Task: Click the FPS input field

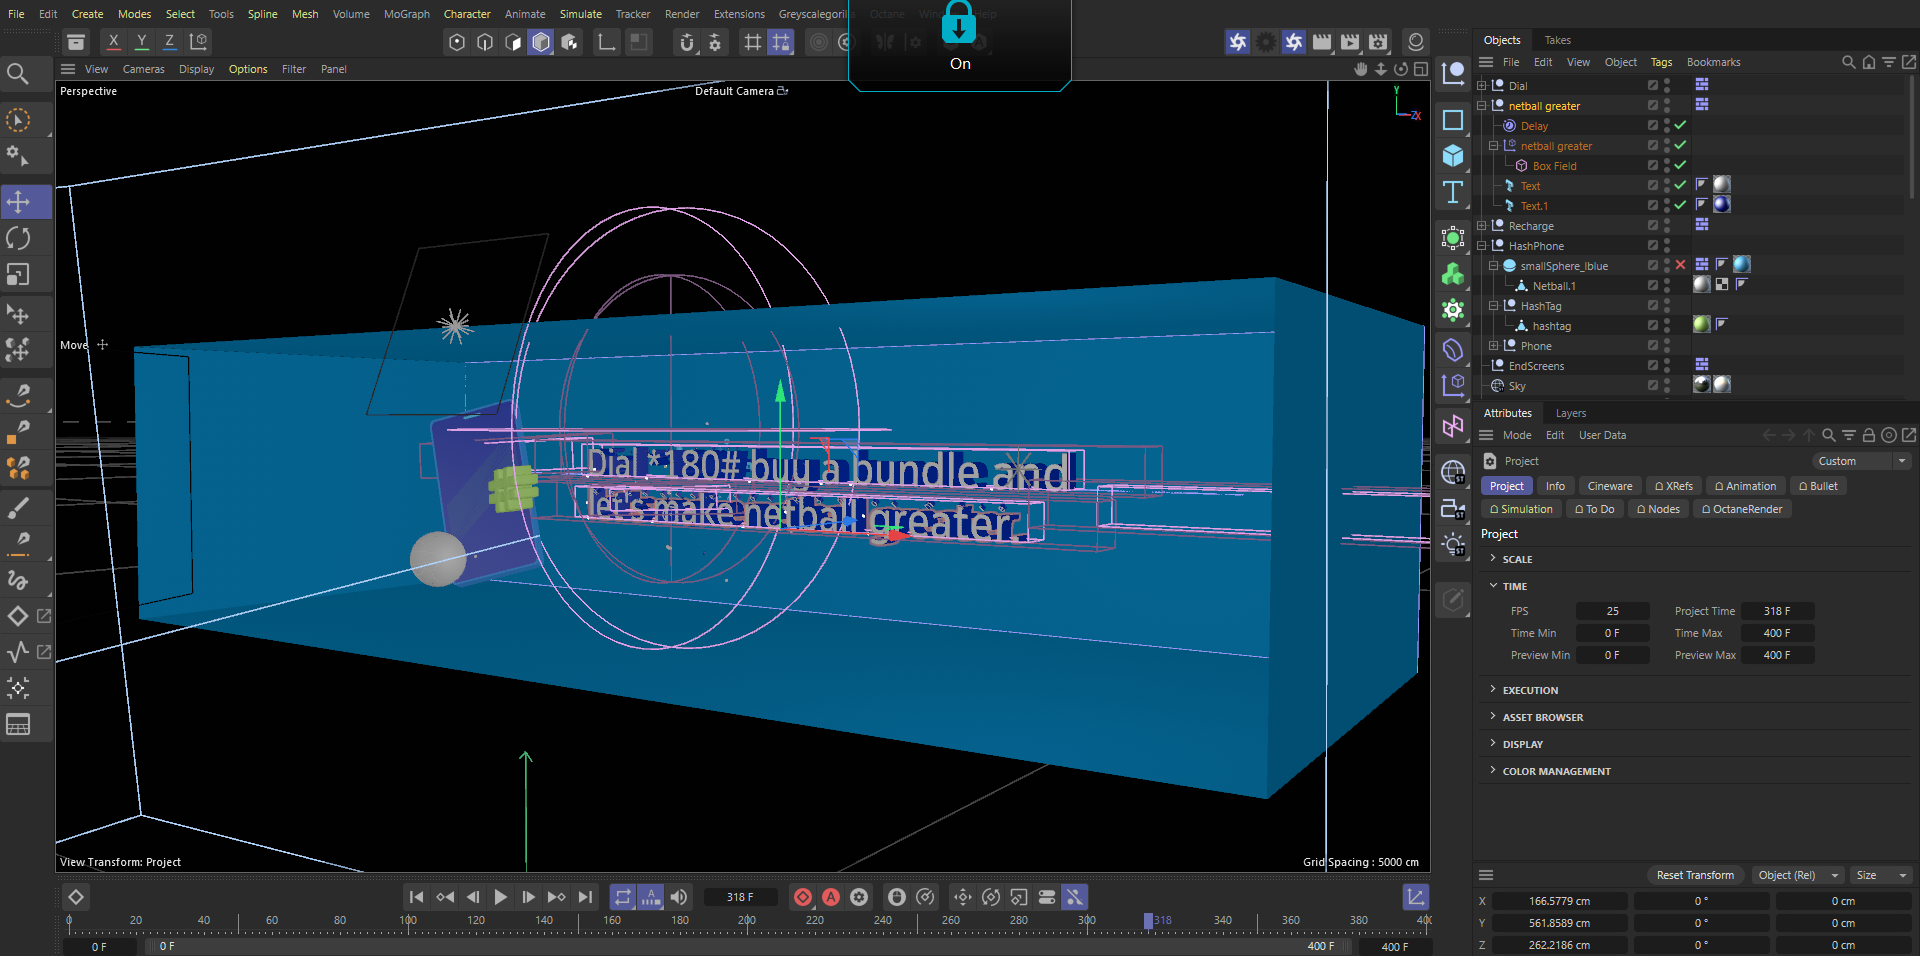Action: click(1612, 611)
